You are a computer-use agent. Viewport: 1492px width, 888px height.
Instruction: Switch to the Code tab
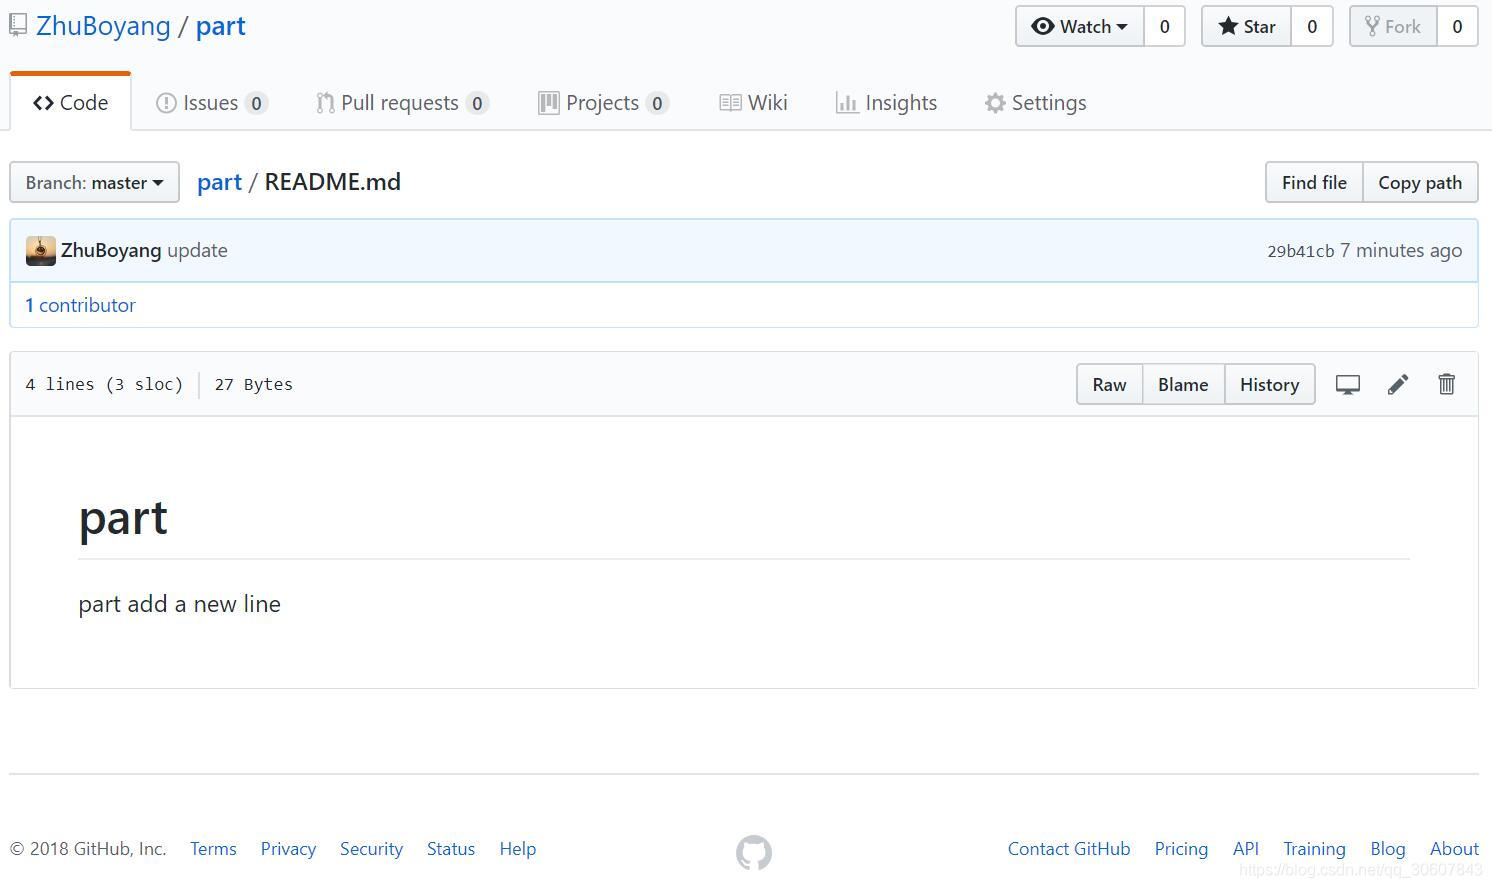(x=70, y=103)
